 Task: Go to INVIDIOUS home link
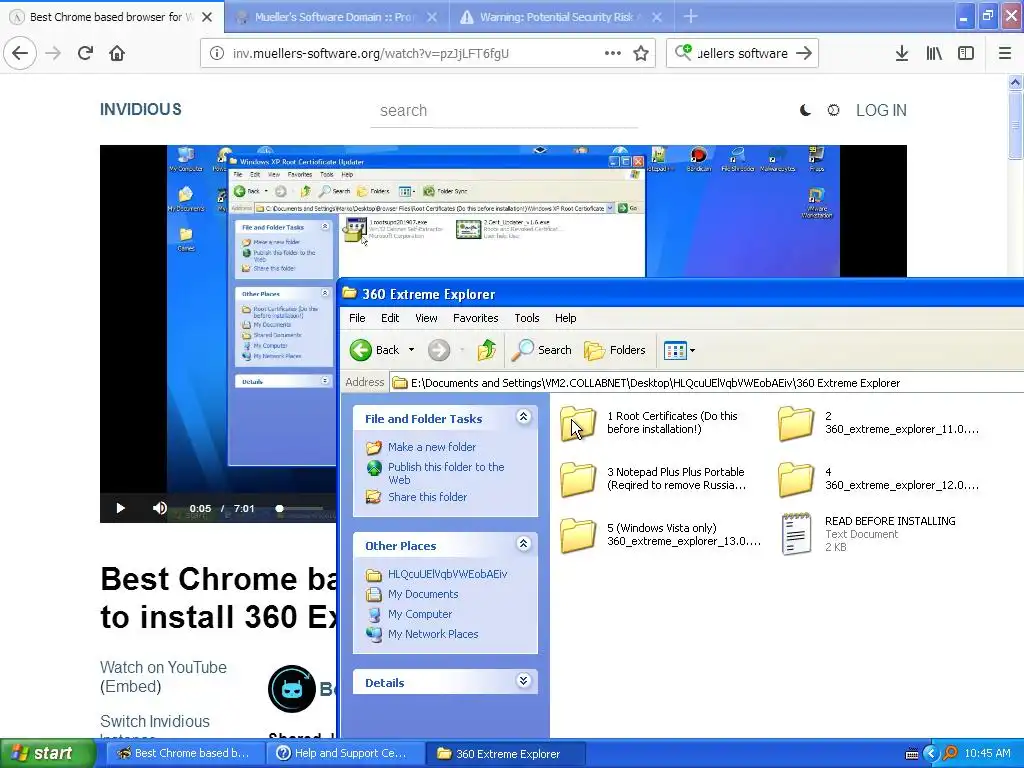tap(140, 110)
